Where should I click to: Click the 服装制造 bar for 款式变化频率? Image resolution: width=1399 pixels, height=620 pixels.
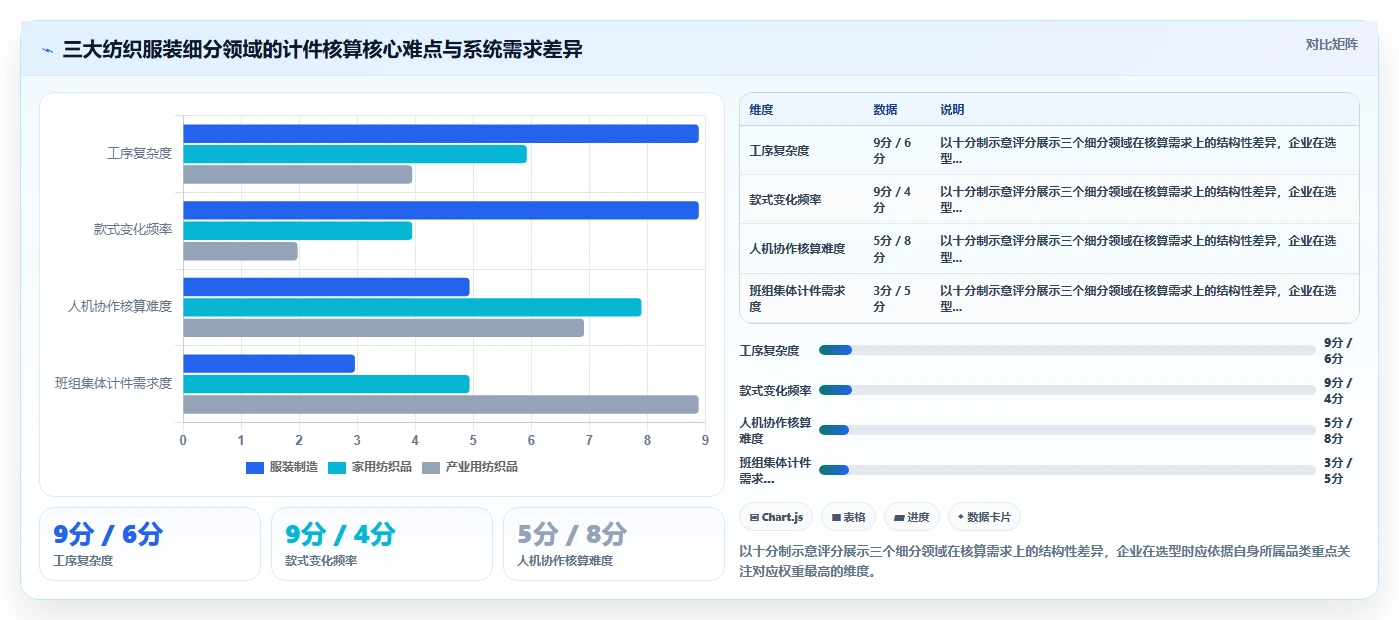(x=440, y=210)
